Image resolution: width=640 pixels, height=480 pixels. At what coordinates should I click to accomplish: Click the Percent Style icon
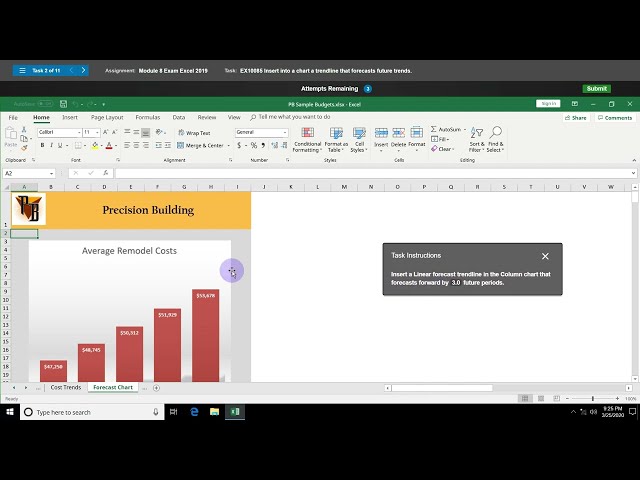254,145
